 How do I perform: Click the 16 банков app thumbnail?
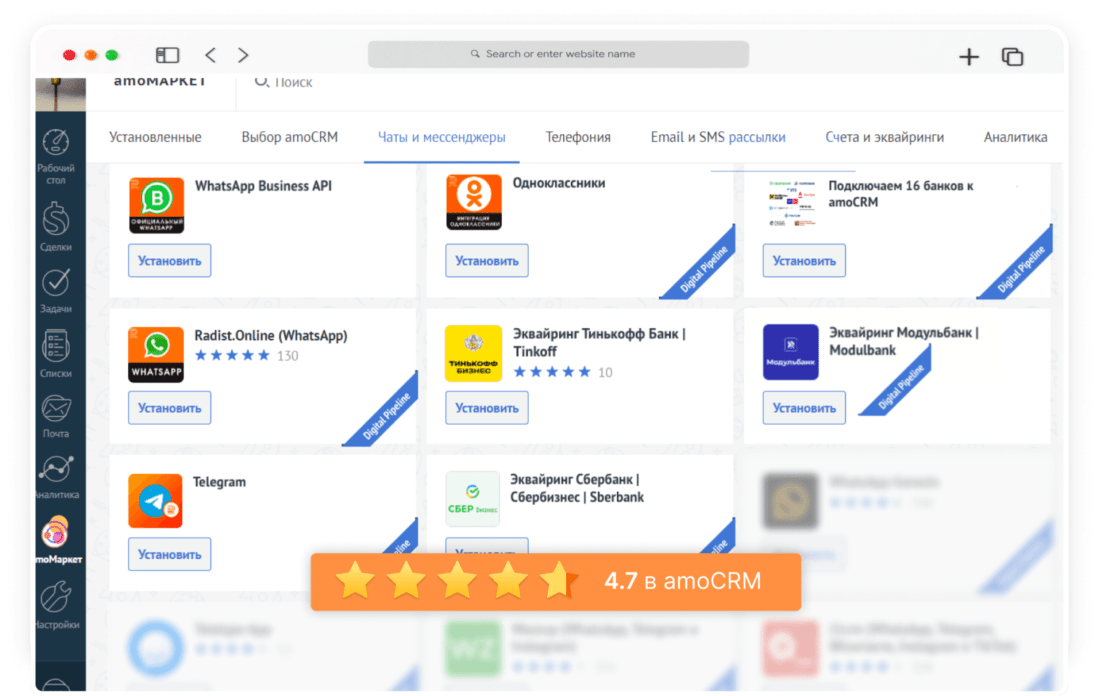tap(792, 203)
